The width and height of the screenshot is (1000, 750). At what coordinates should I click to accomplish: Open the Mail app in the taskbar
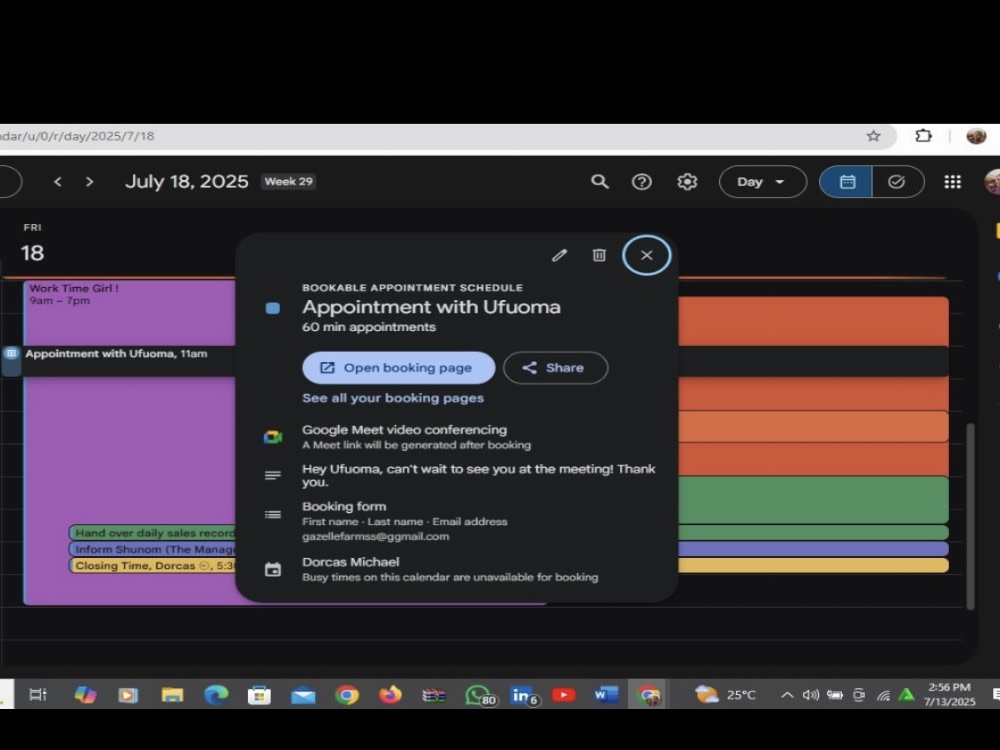303,695
